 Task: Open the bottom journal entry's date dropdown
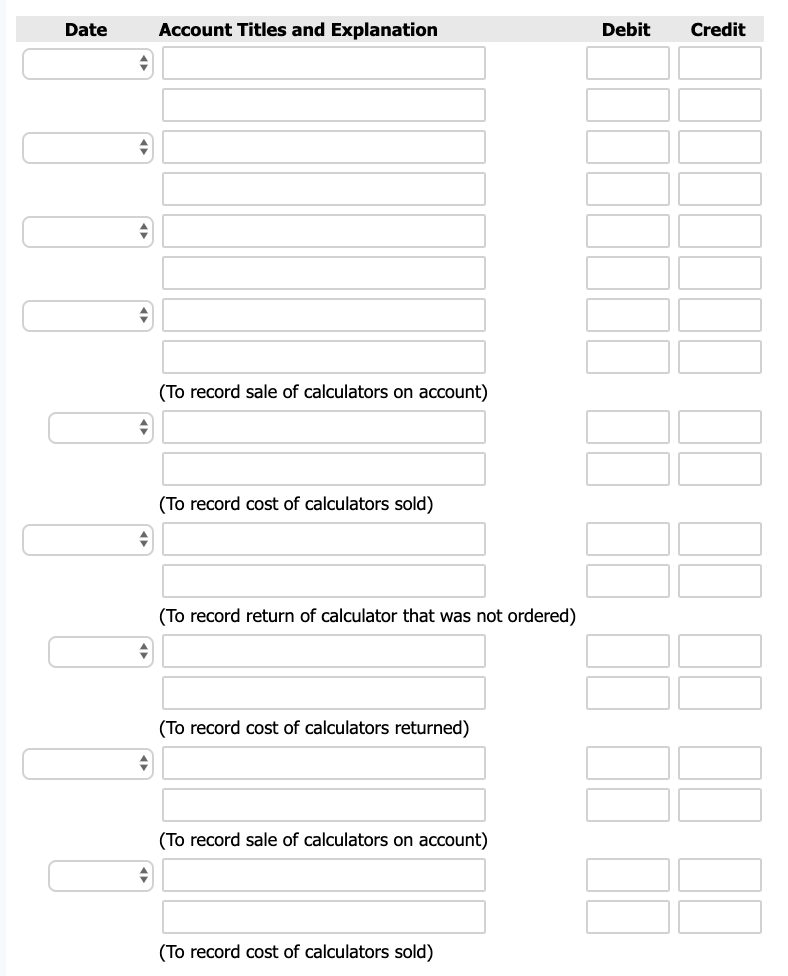100,875
